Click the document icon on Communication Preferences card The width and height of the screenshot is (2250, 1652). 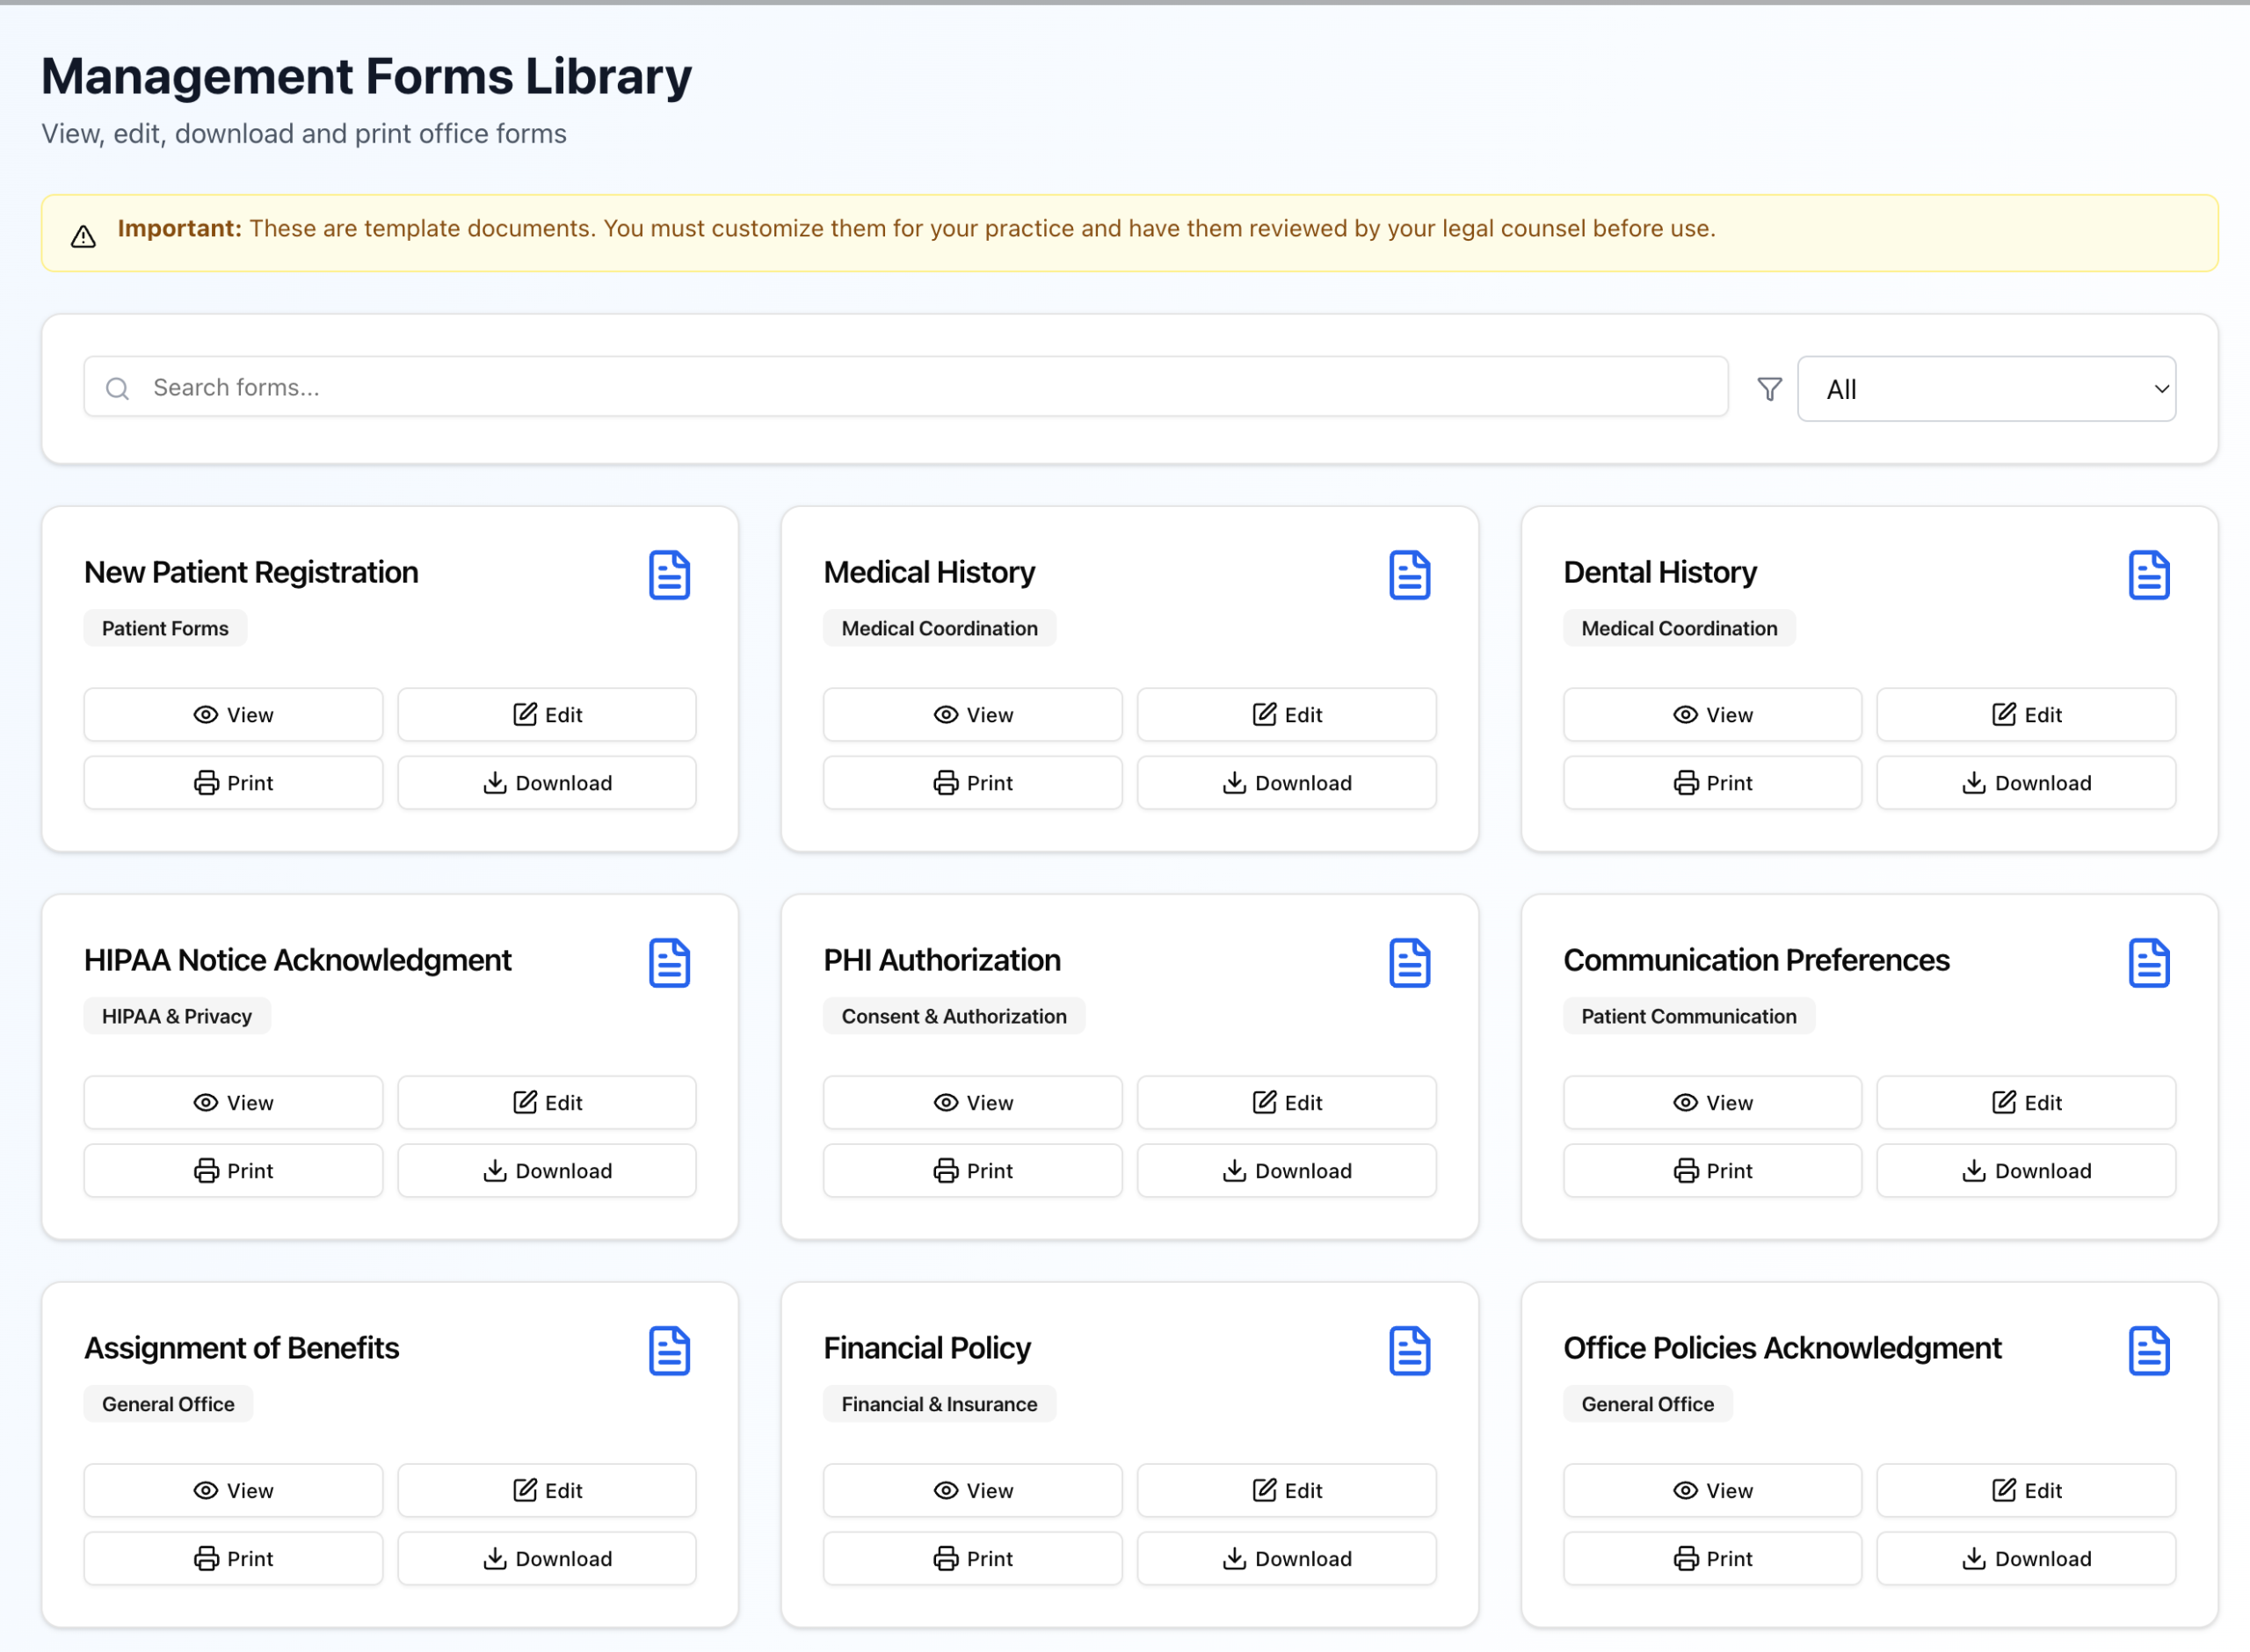(2149, 963)
